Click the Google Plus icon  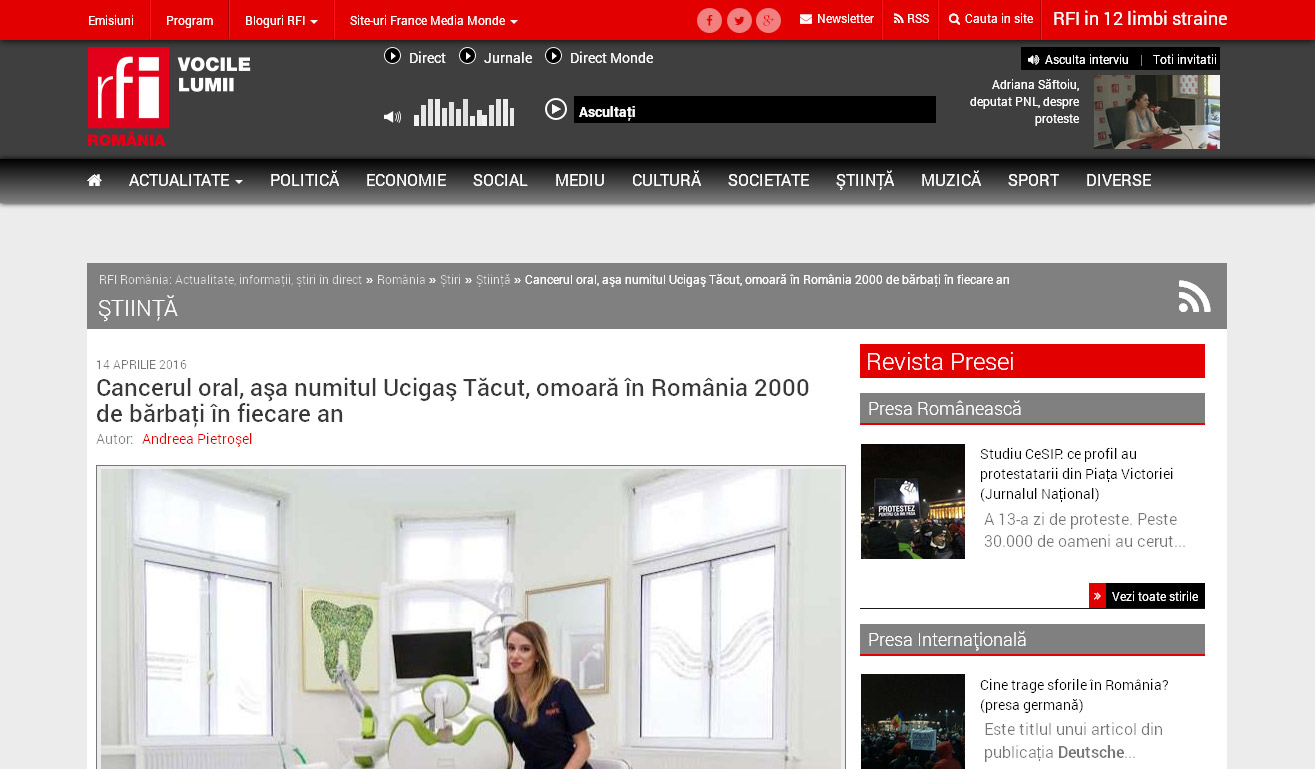[768, 20]
